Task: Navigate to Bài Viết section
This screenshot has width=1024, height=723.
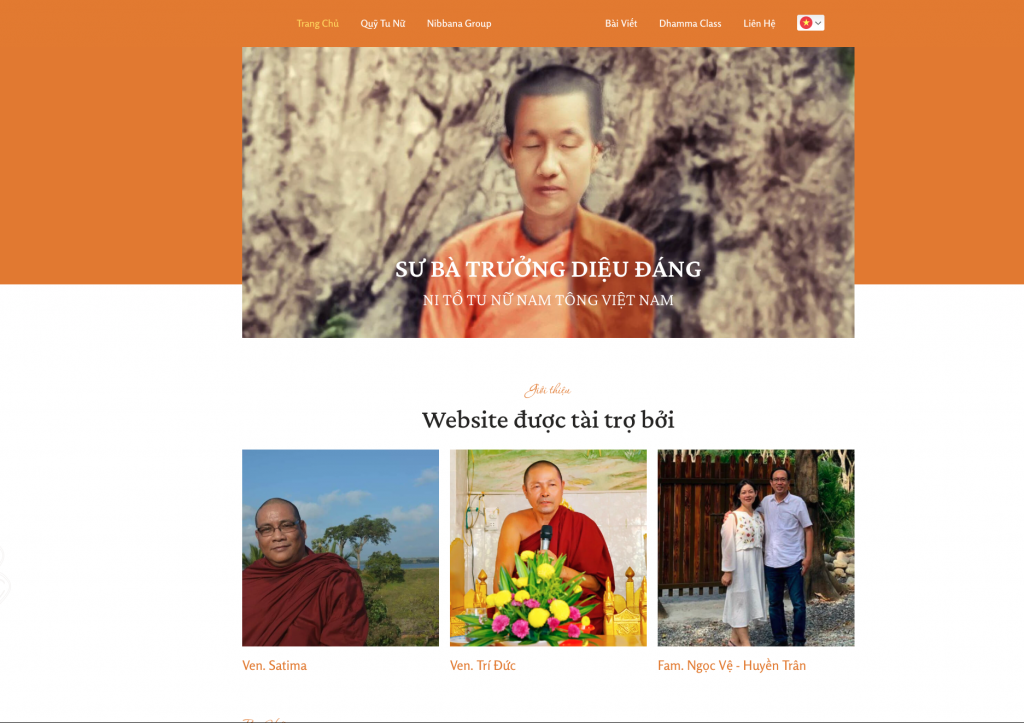Action: click(621, 24)
